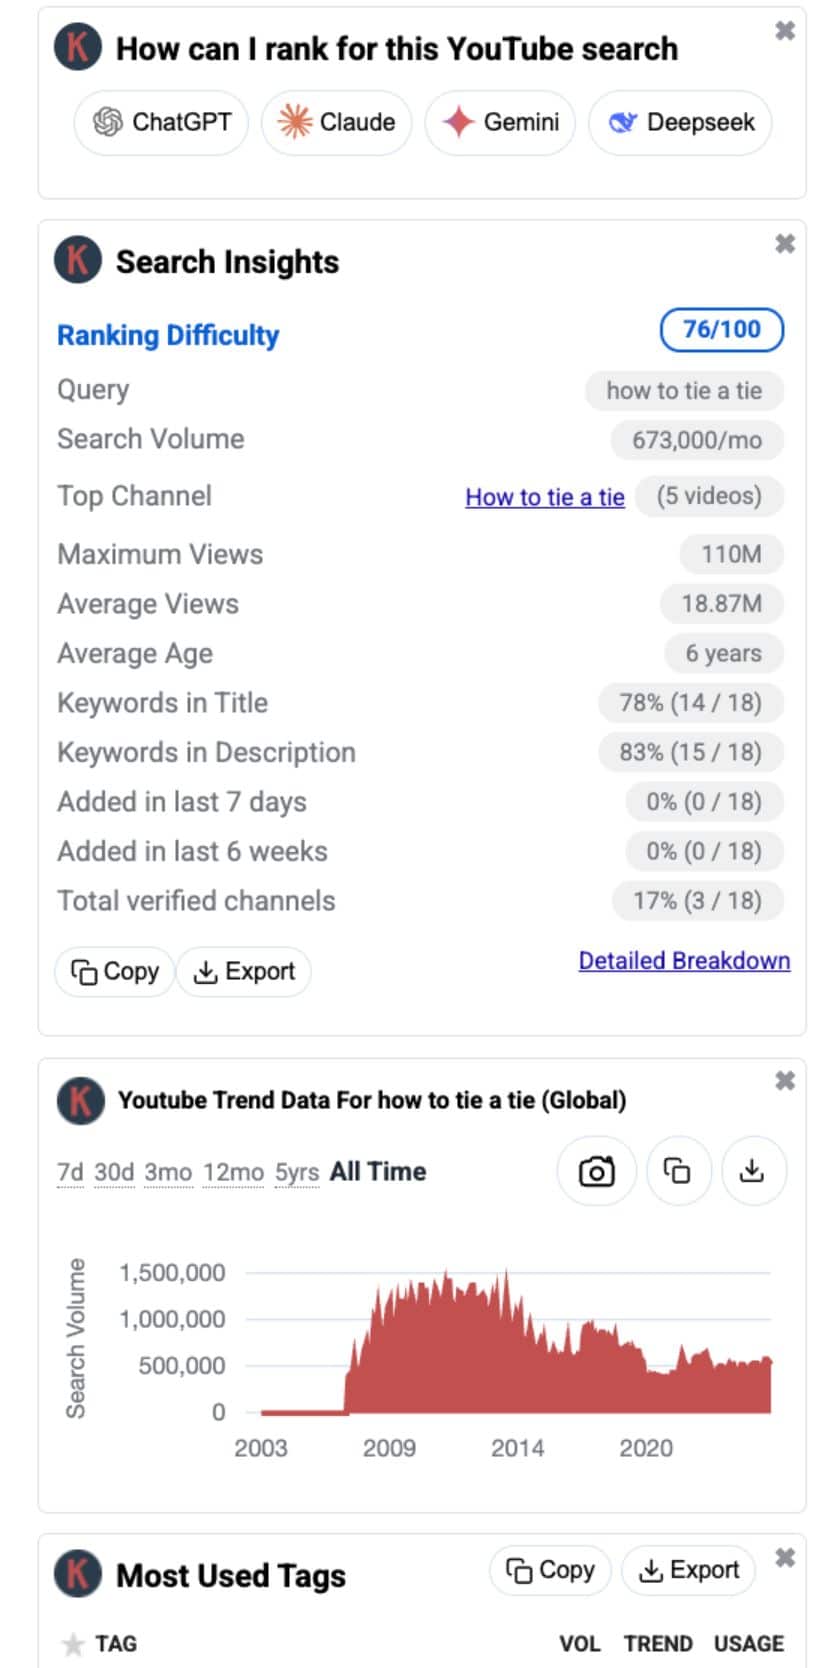Viewport: 831px width, 1668px height.
Task: Select the Deepseek assistant button
Action: click(680, 122)
